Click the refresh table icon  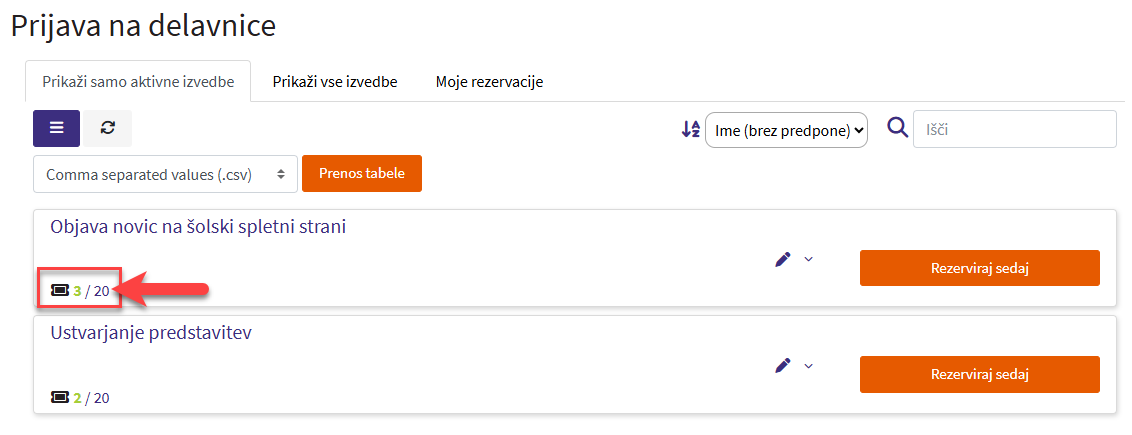point(108,128)
